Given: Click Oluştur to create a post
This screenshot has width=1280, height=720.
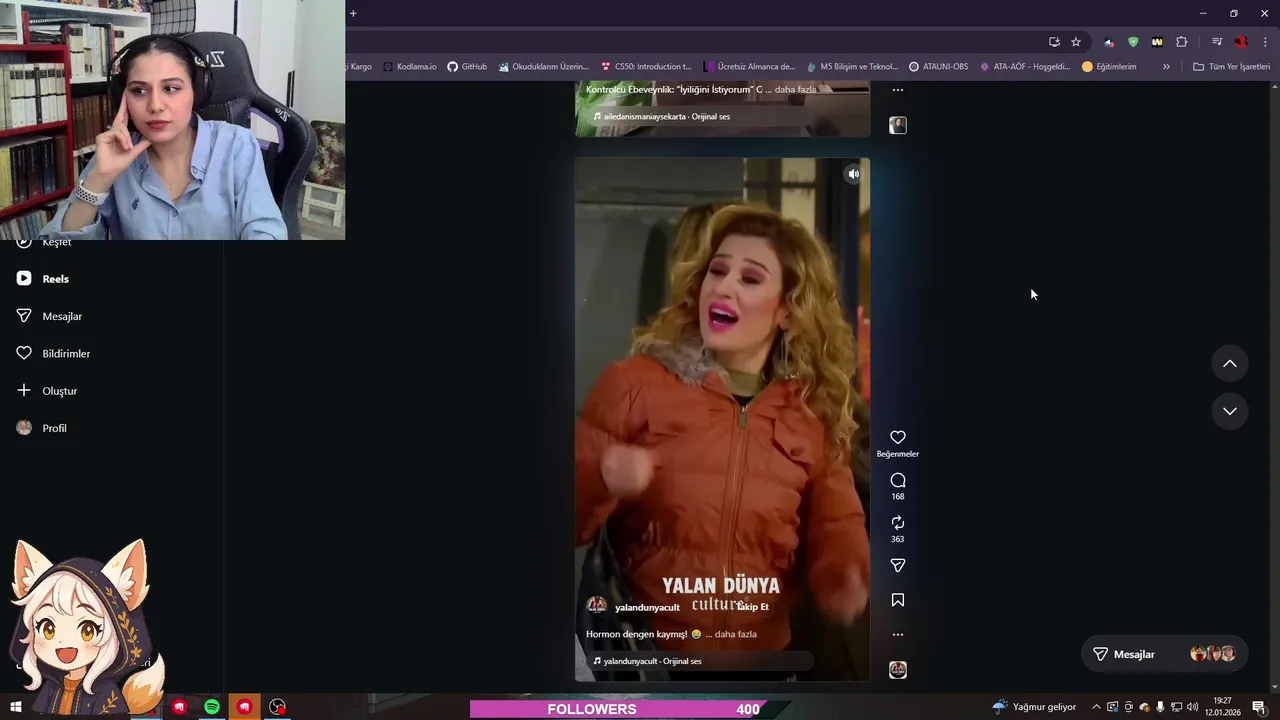Looking at the screenshot, I should [60, 391].
